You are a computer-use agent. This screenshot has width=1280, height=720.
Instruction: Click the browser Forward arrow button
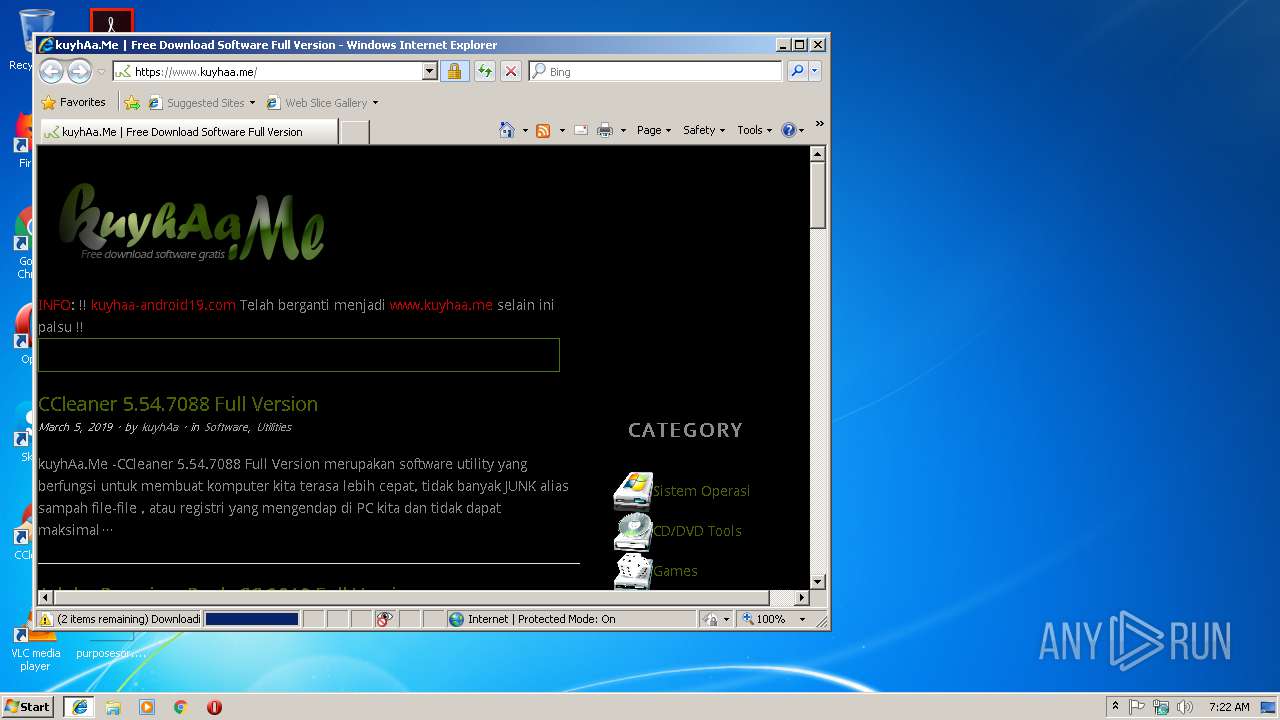pos(79,71)
